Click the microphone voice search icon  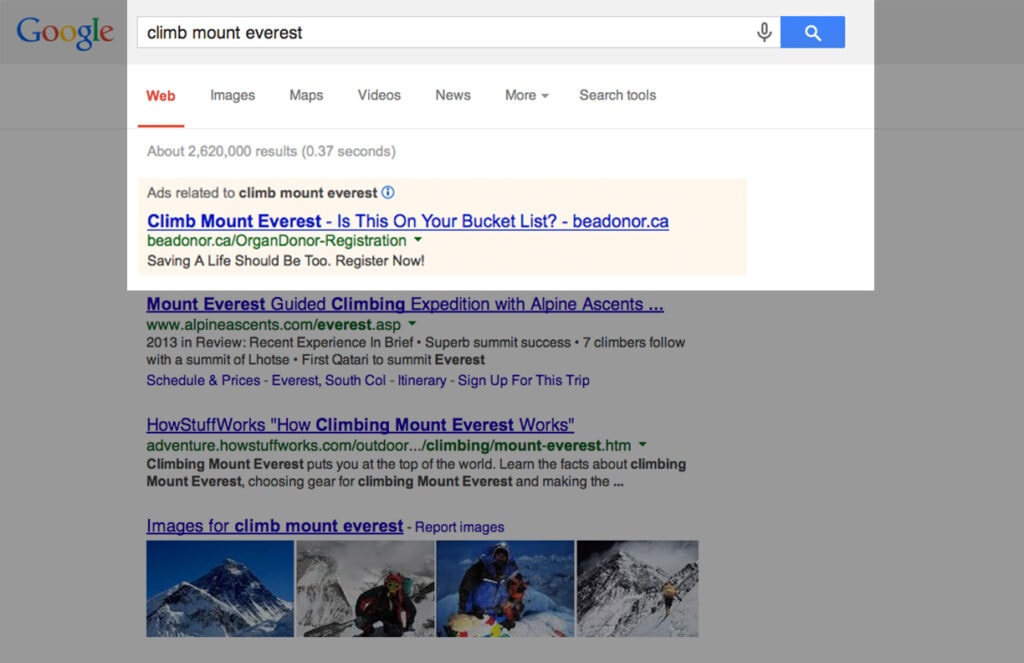(x=764, y=32)
